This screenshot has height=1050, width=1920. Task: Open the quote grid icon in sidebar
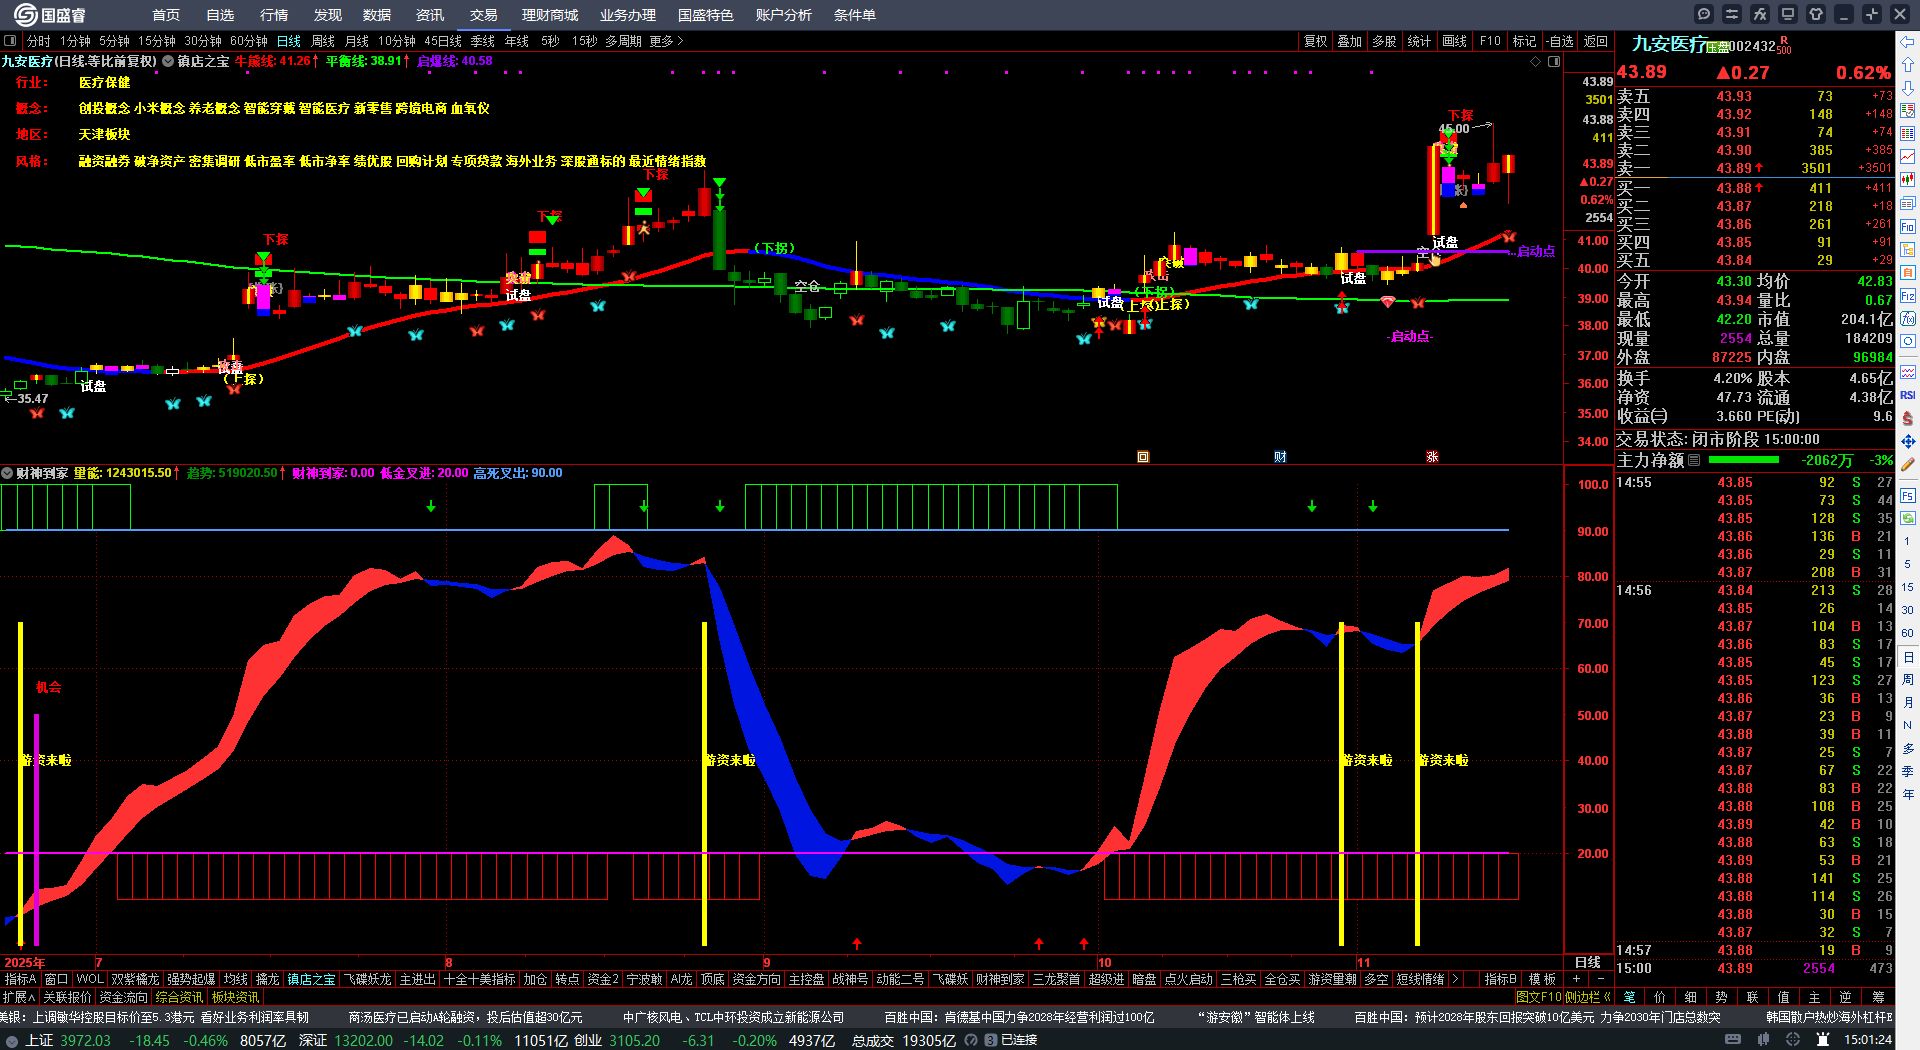pos(1908,134)
